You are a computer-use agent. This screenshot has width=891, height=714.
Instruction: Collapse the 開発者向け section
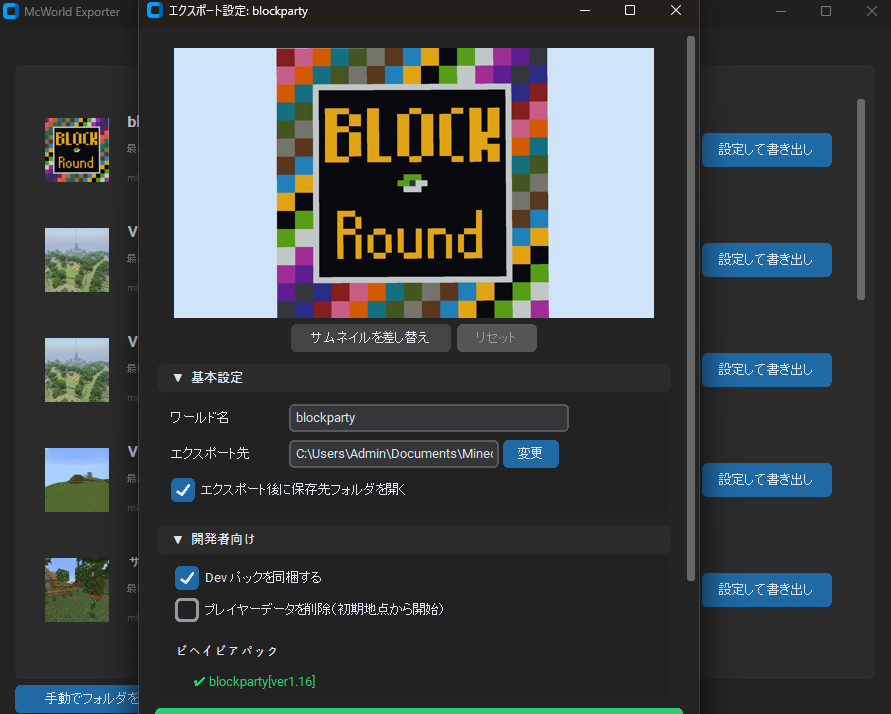pyautogui.click(x=178, y=540)
